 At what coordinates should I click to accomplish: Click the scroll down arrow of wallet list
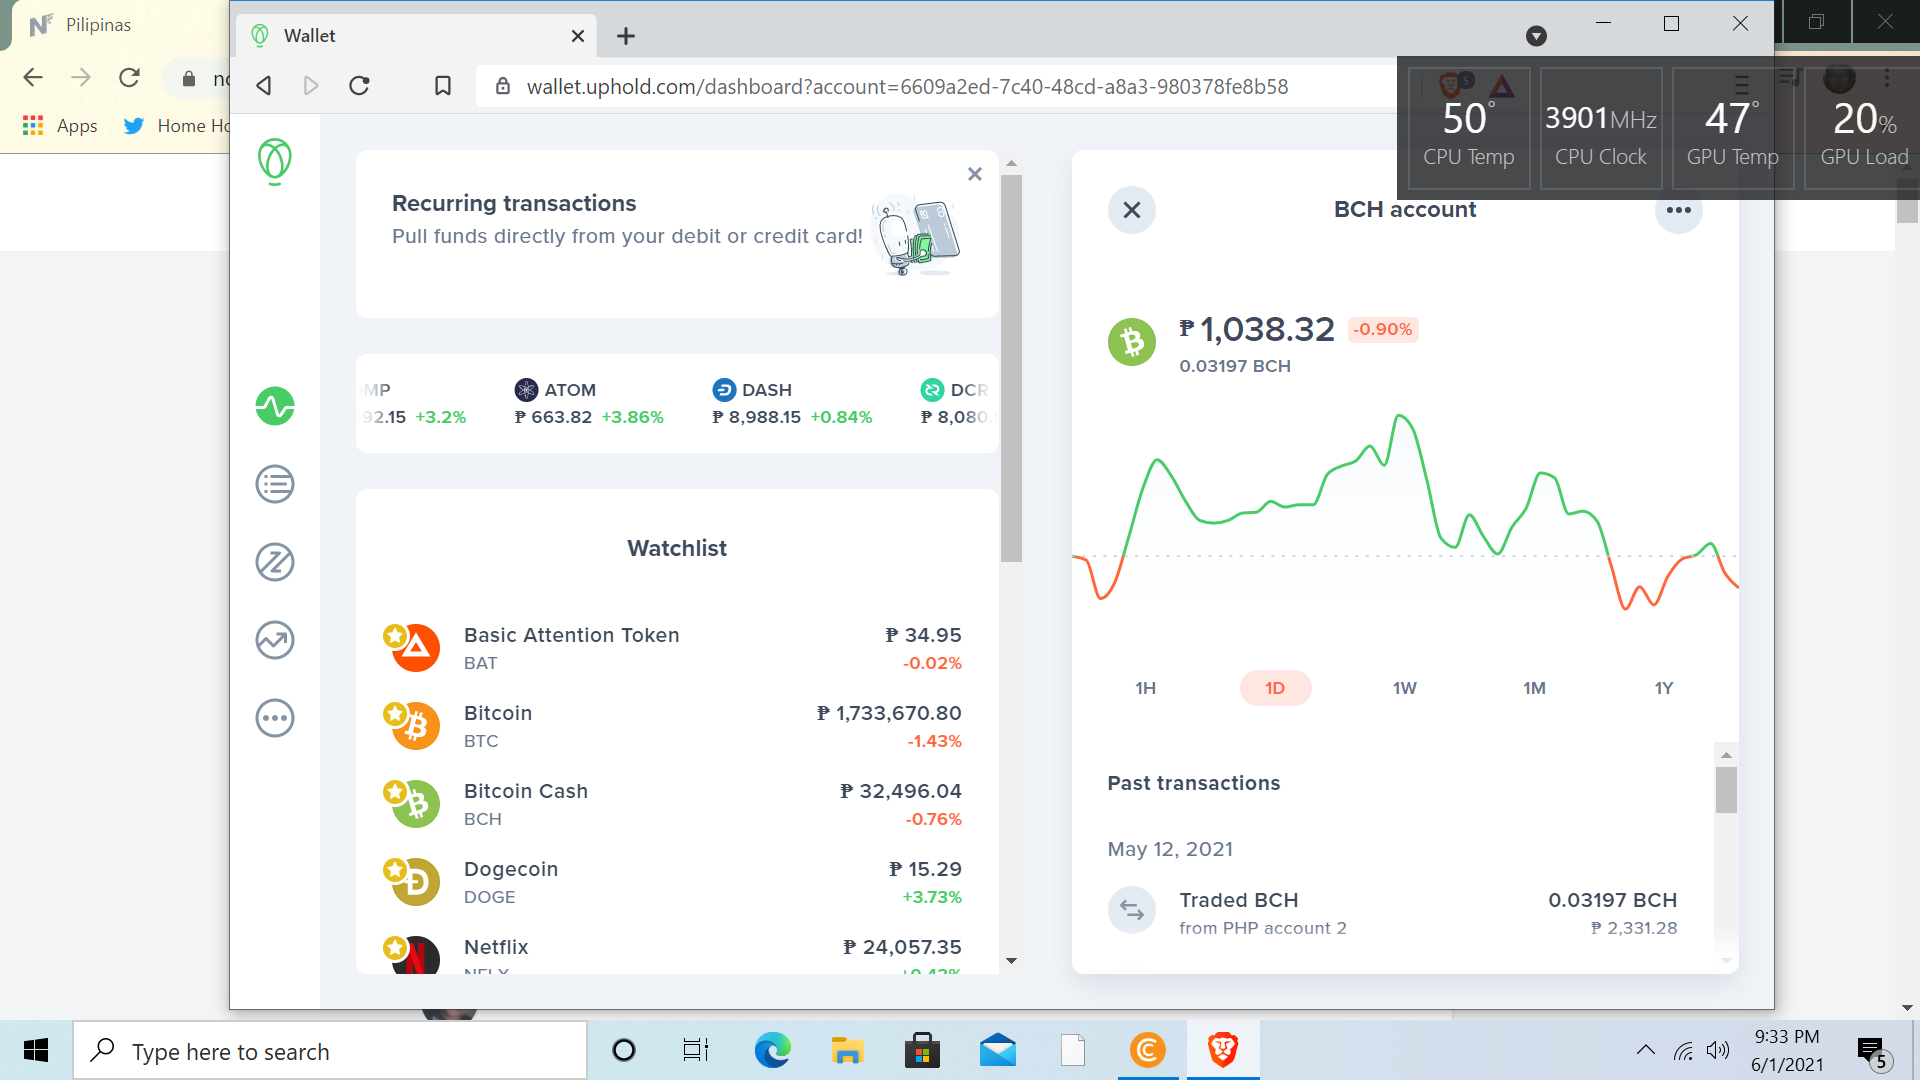1011,961
